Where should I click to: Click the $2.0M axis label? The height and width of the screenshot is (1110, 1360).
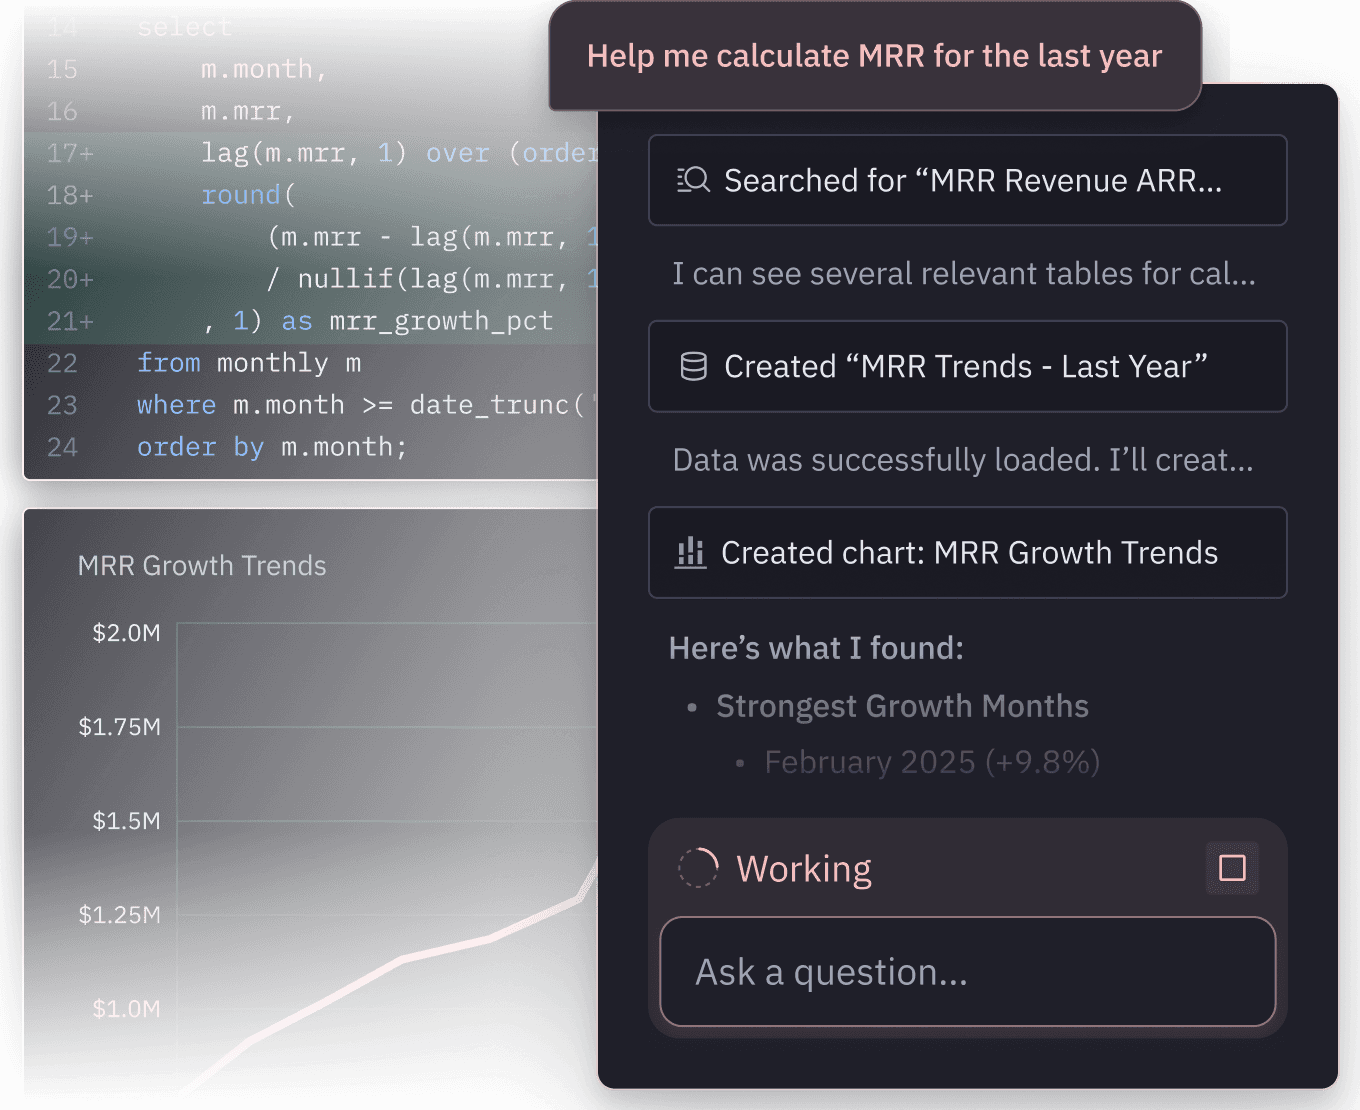click(x=126, y=633)
